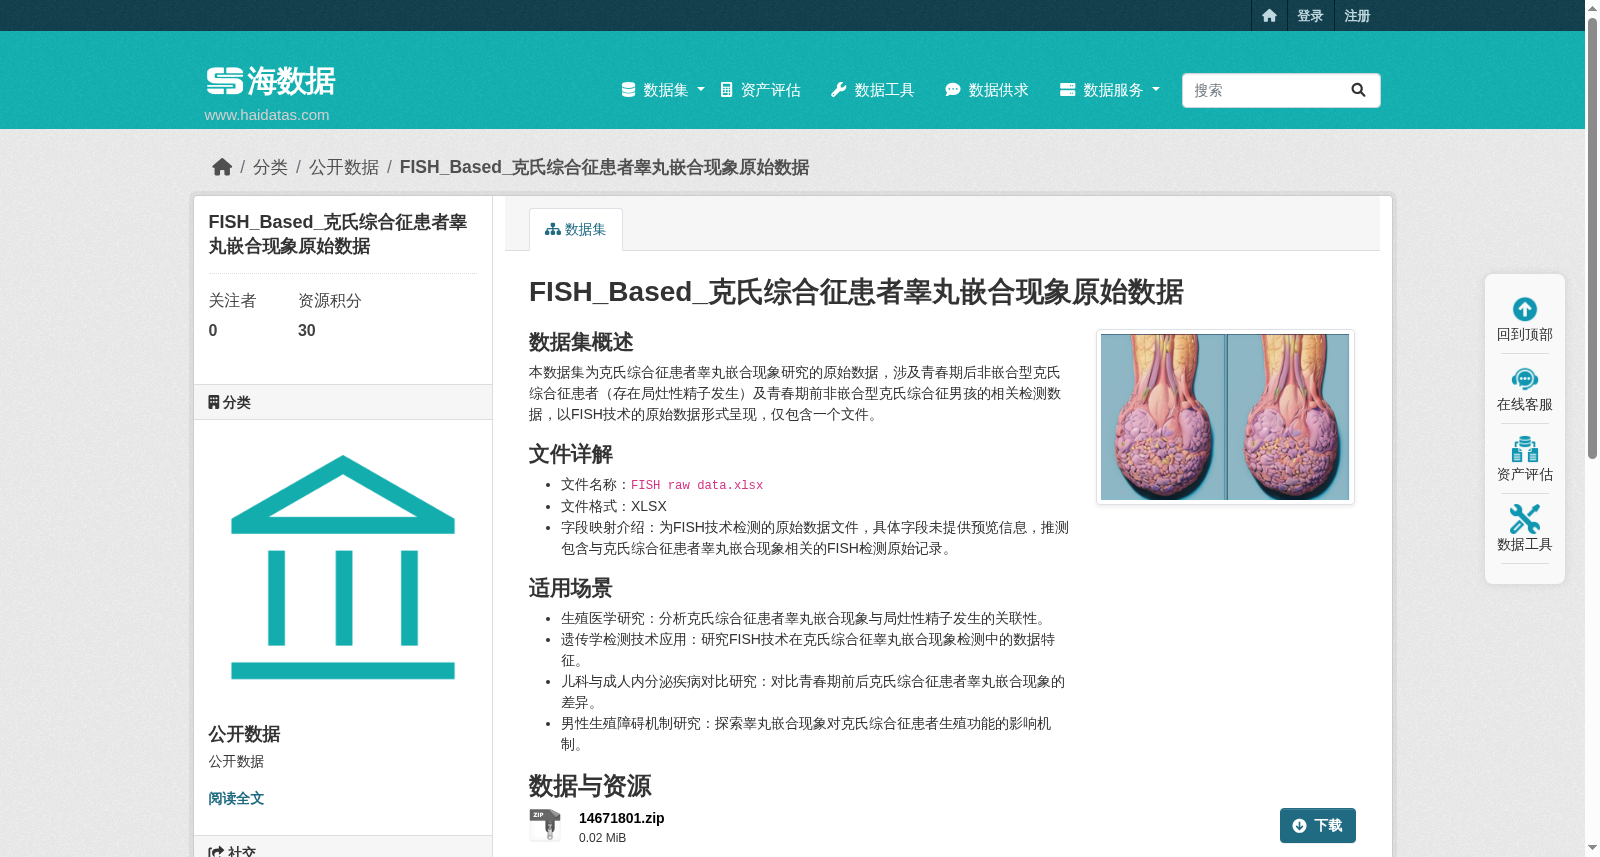Viewport: 1600px width, 857px height.
Task: Open the 14671801.zip file name
Action: 621,818
